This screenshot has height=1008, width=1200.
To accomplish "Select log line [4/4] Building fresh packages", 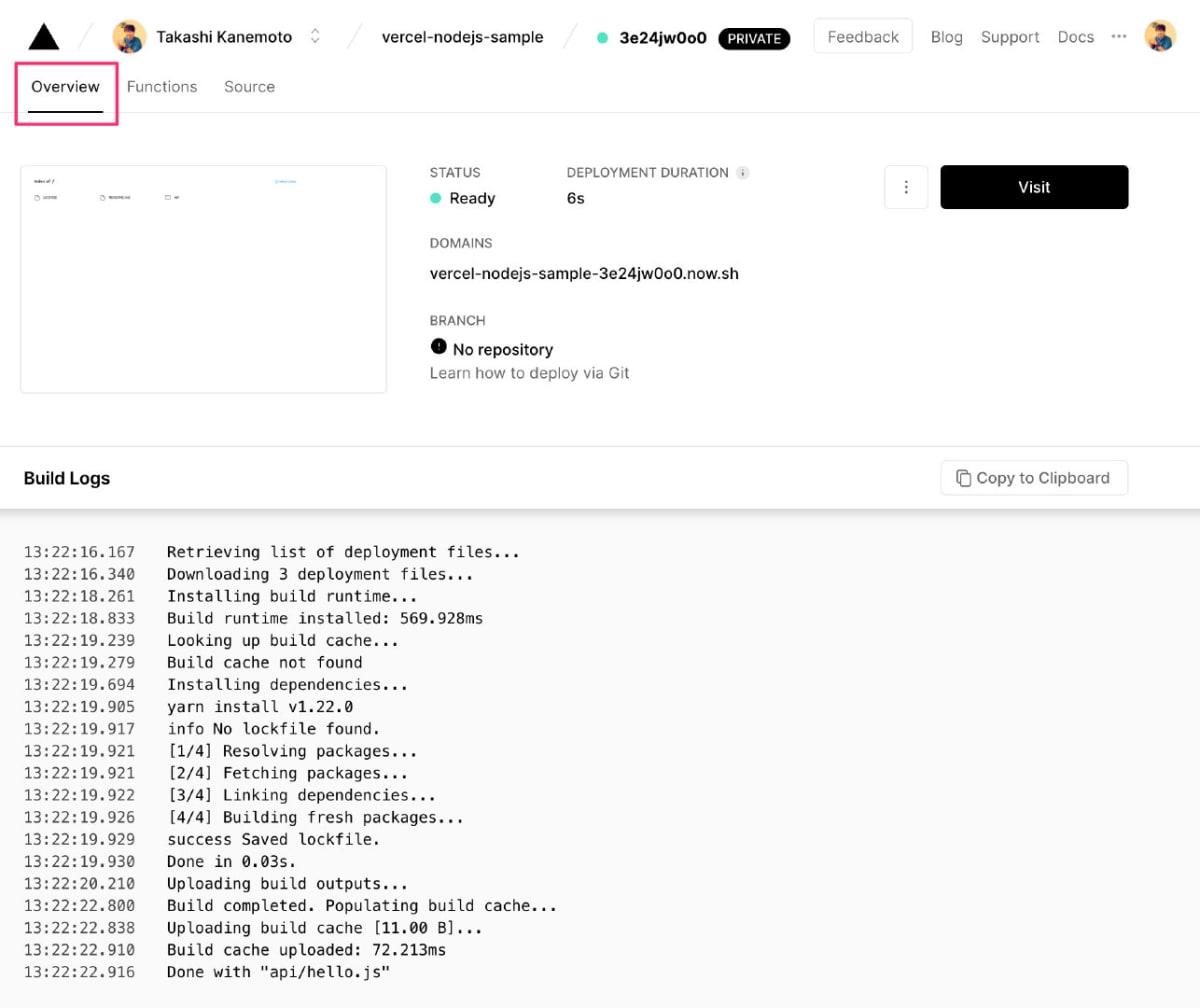I will pos(315,817).
